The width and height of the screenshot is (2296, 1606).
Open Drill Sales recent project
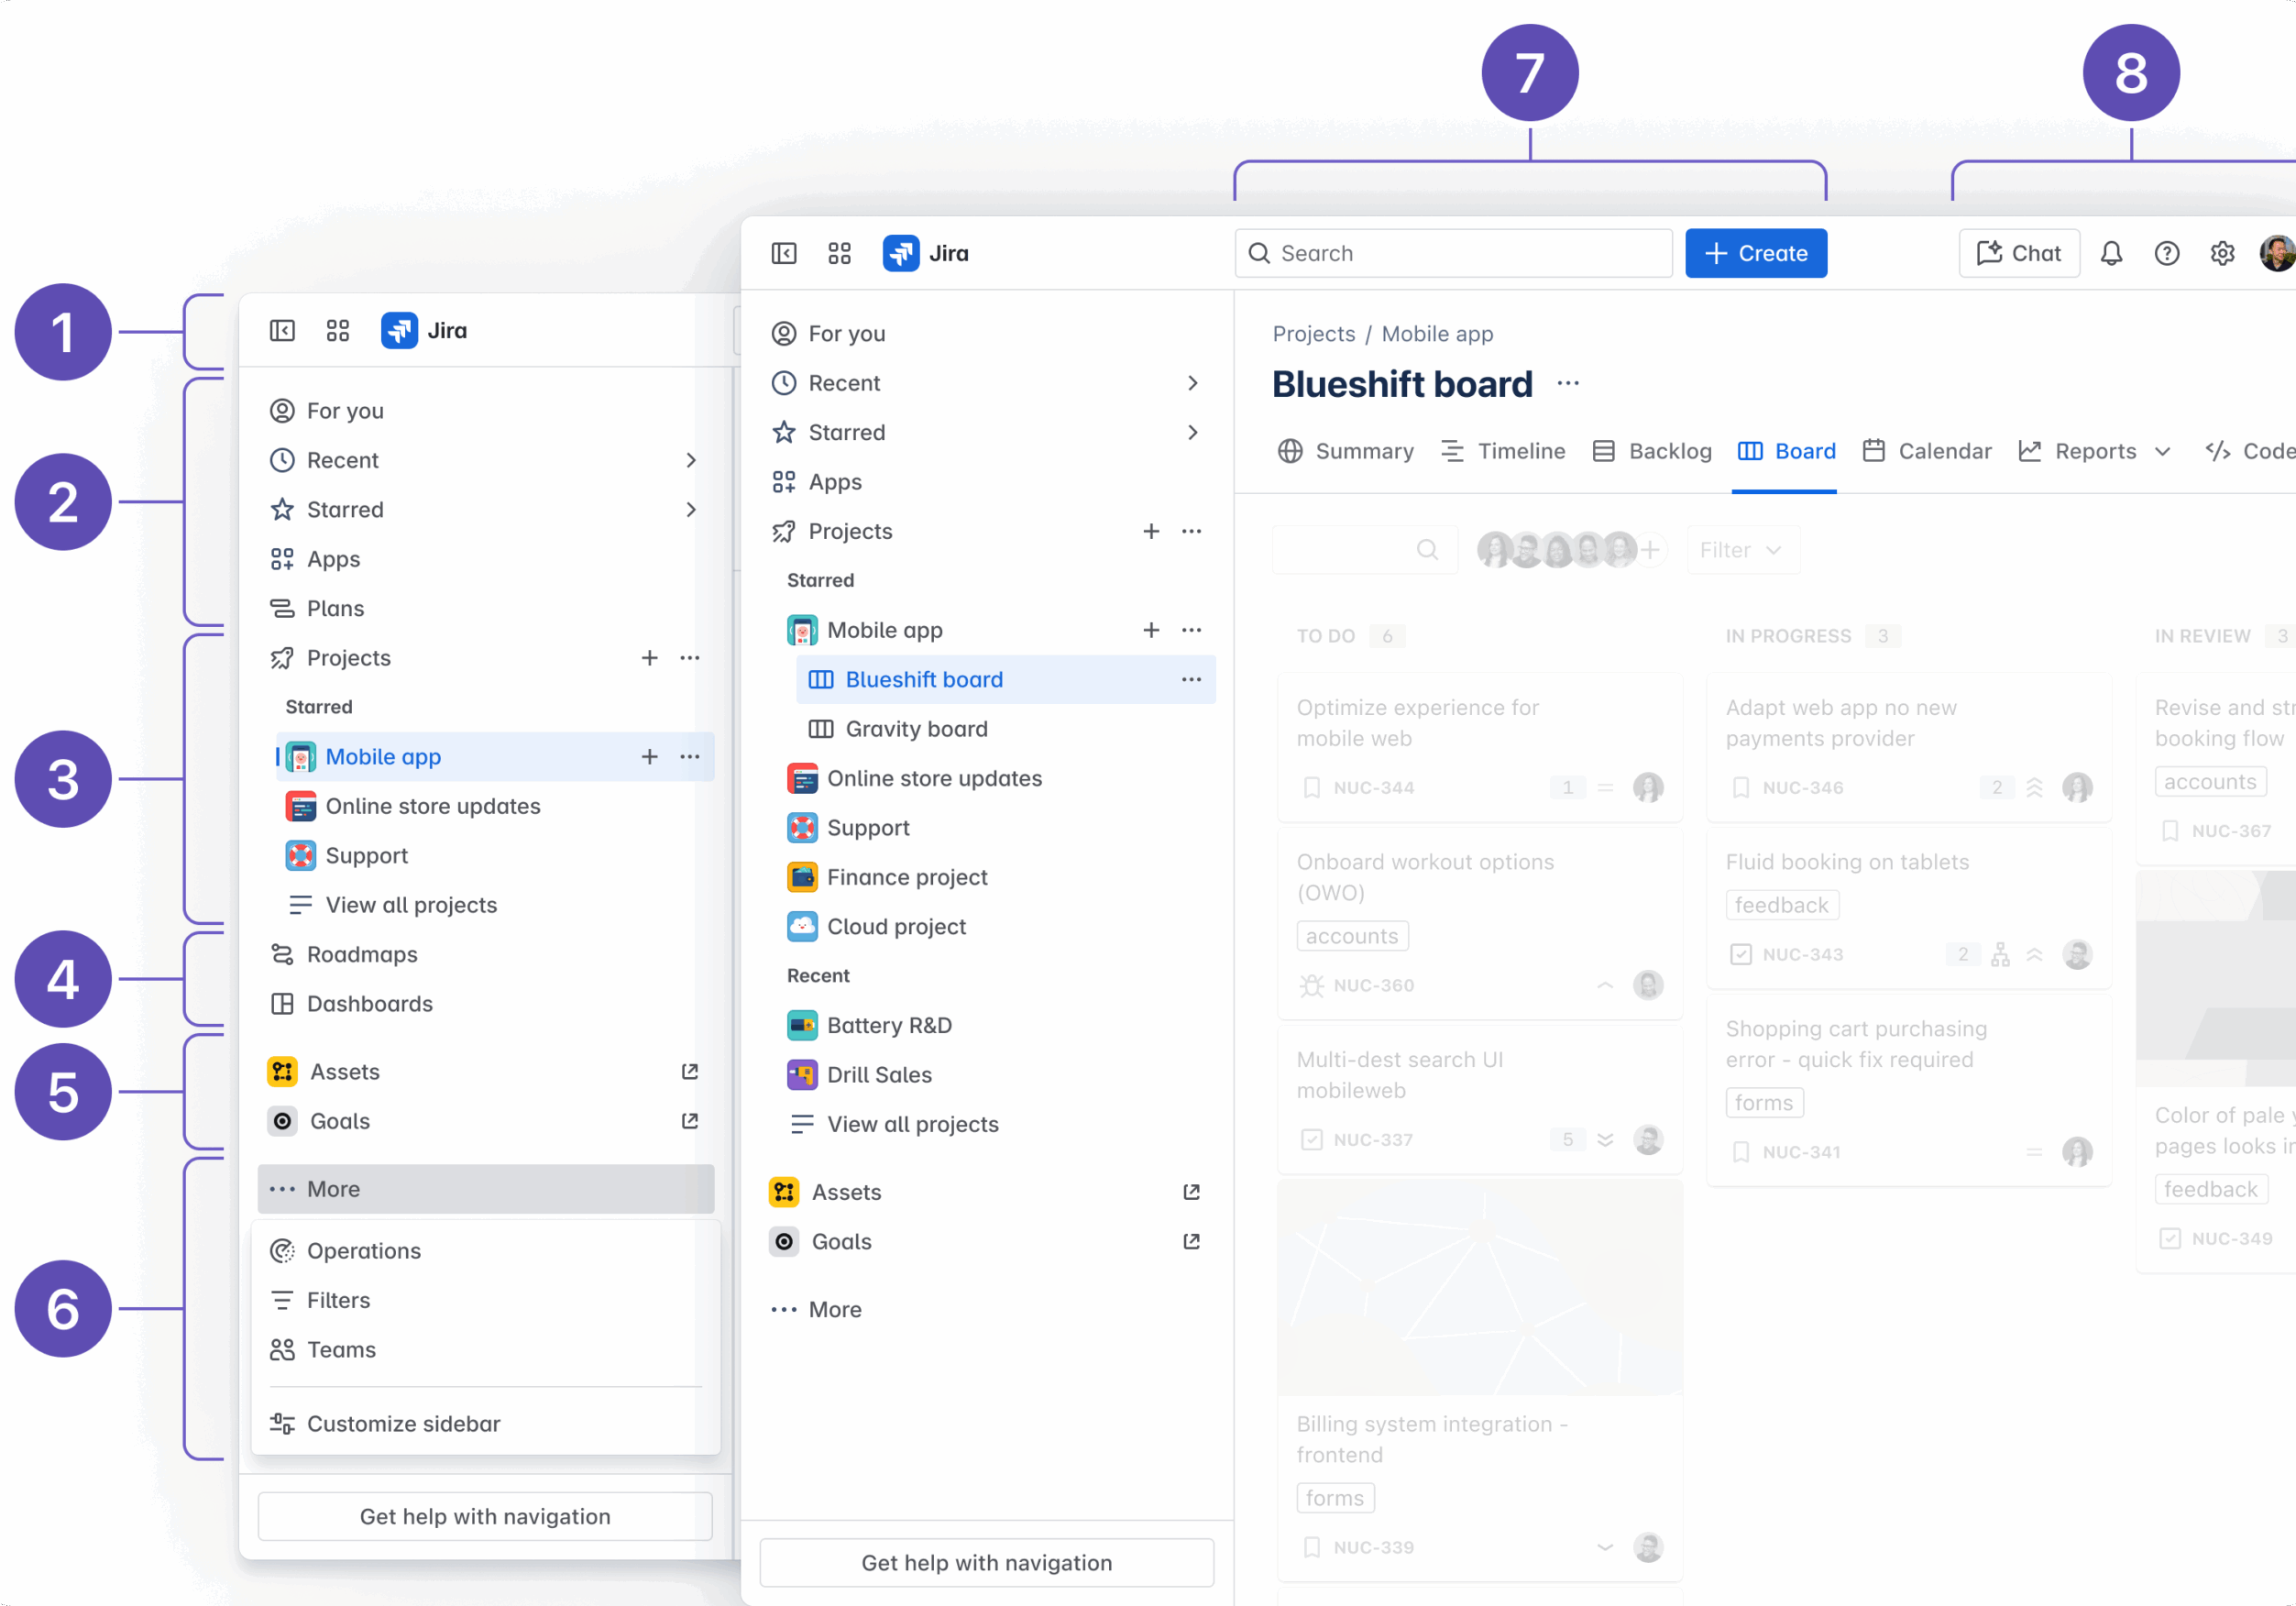tap(996, 1074)
